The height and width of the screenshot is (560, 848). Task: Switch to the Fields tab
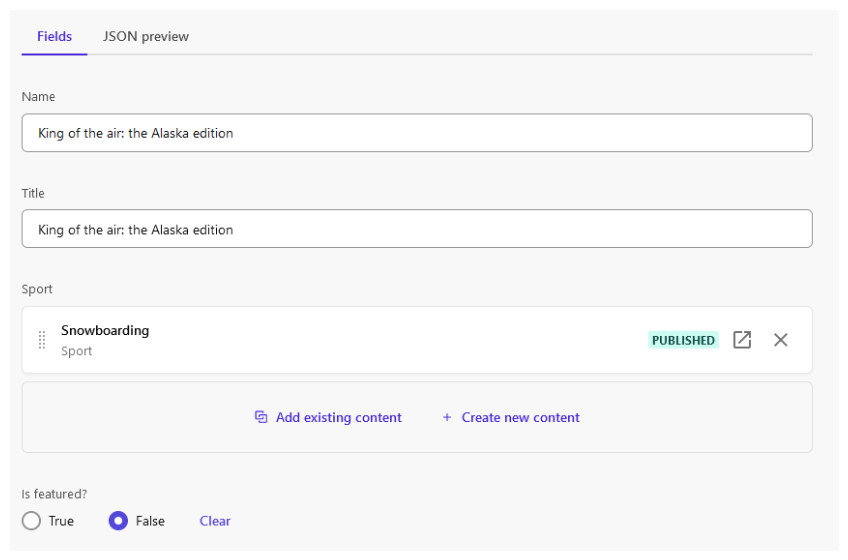pyautogui.click(x=54, y=36)
